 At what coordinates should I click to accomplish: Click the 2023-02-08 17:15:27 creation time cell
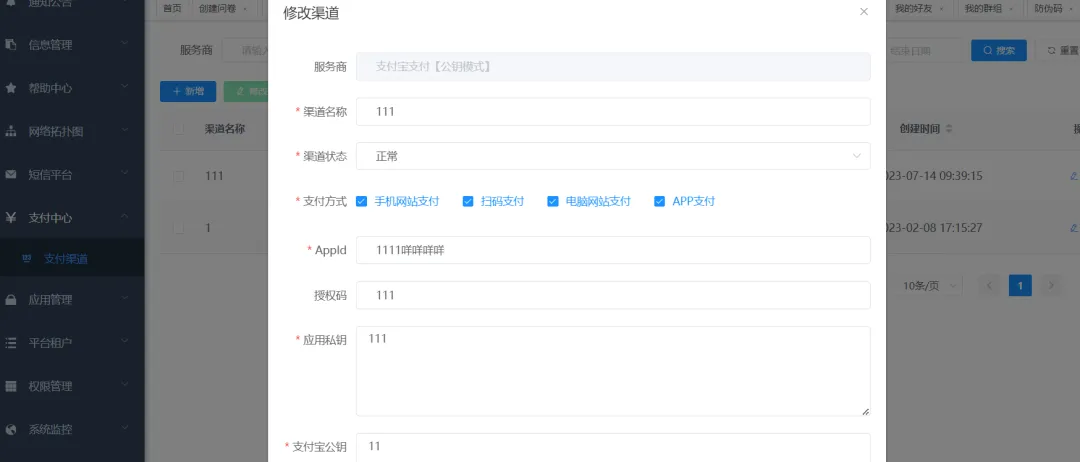click(934, 228)
